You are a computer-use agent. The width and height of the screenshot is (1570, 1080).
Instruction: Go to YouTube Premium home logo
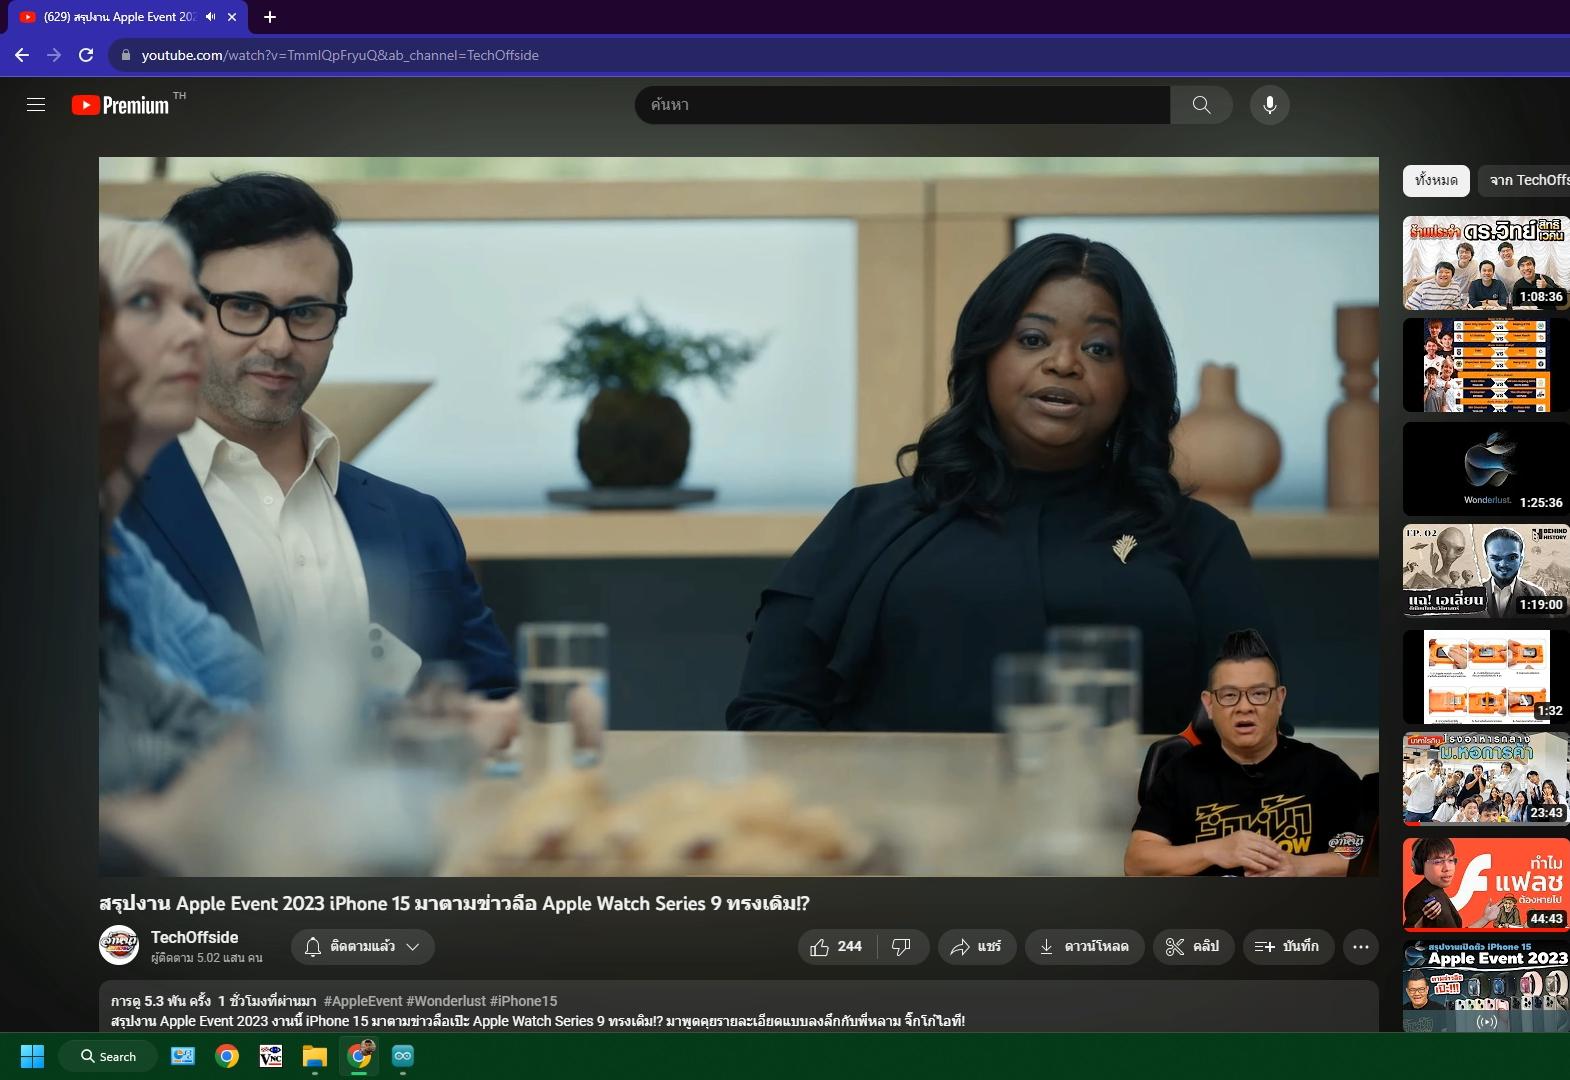(x=121, y=105)
